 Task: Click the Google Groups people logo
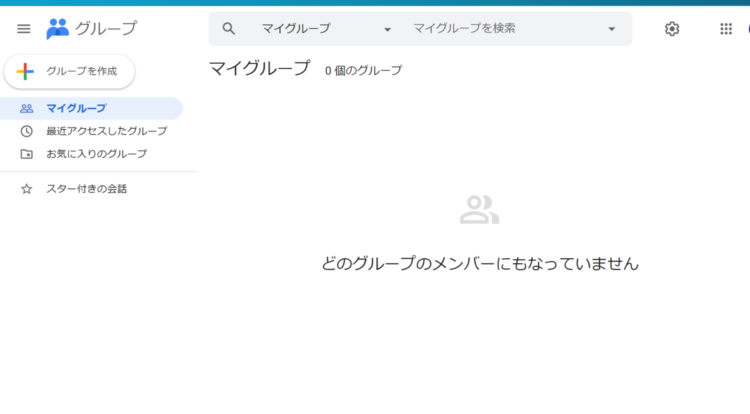click(x=57, y=29)
